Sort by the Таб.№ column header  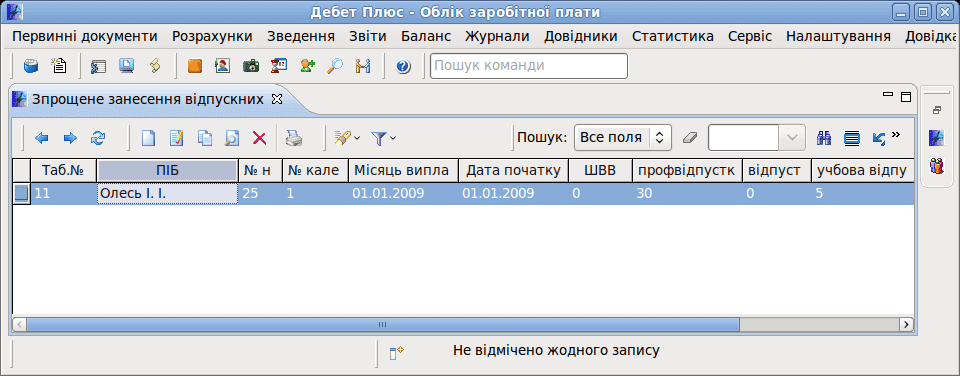63,171
